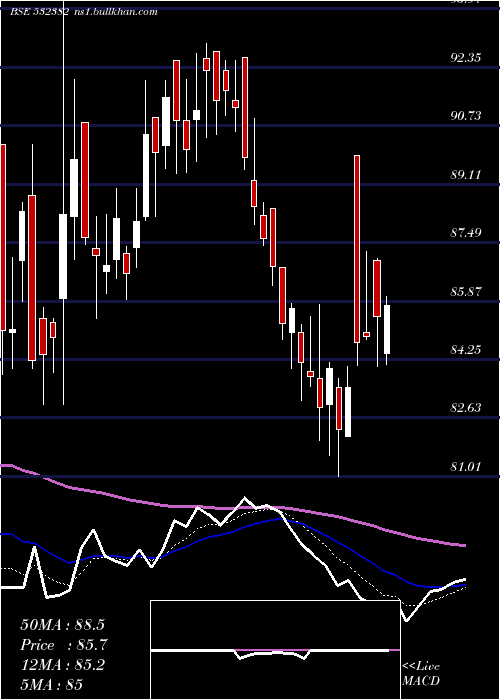Click the 84.25 price axis label

(x=466, y=350)
